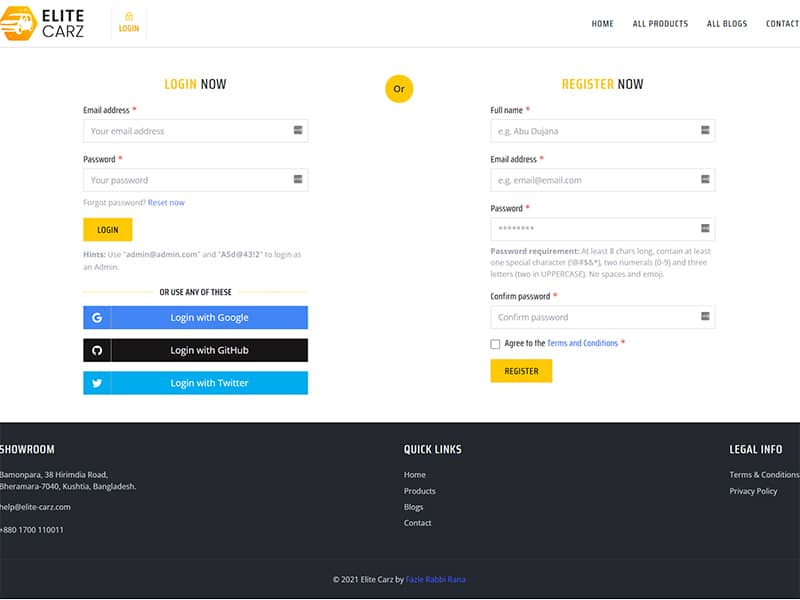
Task: Click the Reset now link
Action: 166,203
